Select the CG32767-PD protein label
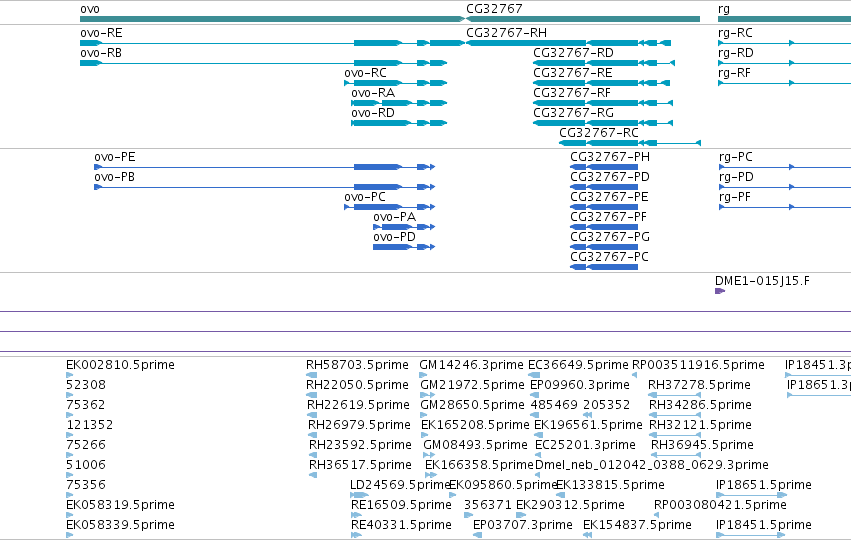This screenshot has width=851, height=540. click(x=609, y=177)
